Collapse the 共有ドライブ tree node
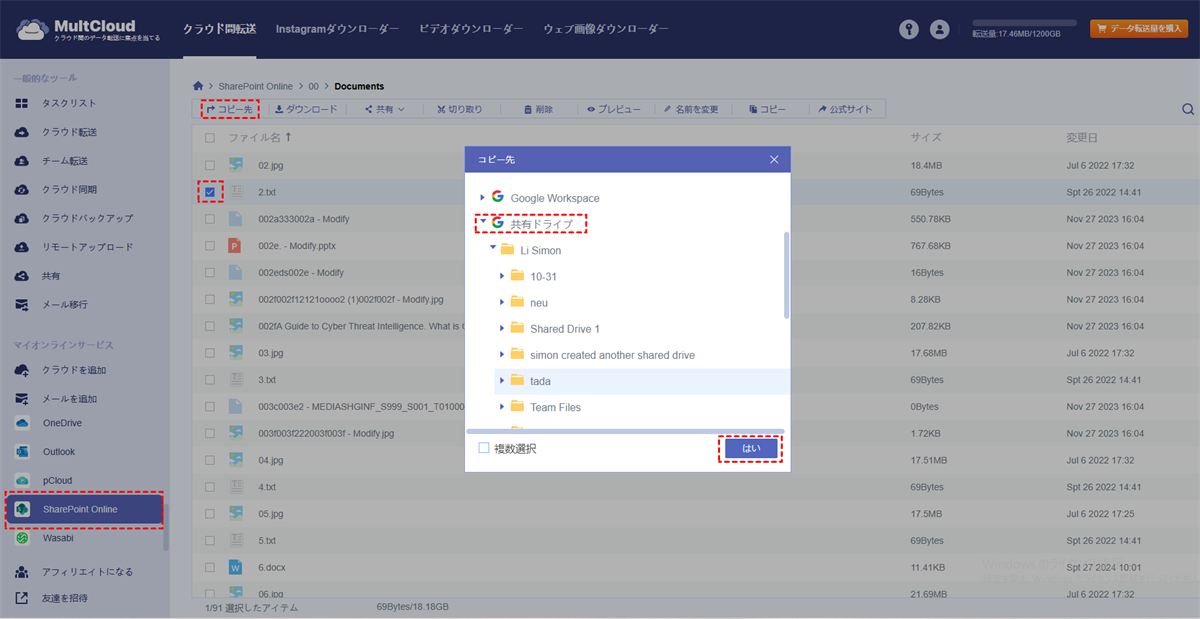The image size is (1200, 619). 482,224
